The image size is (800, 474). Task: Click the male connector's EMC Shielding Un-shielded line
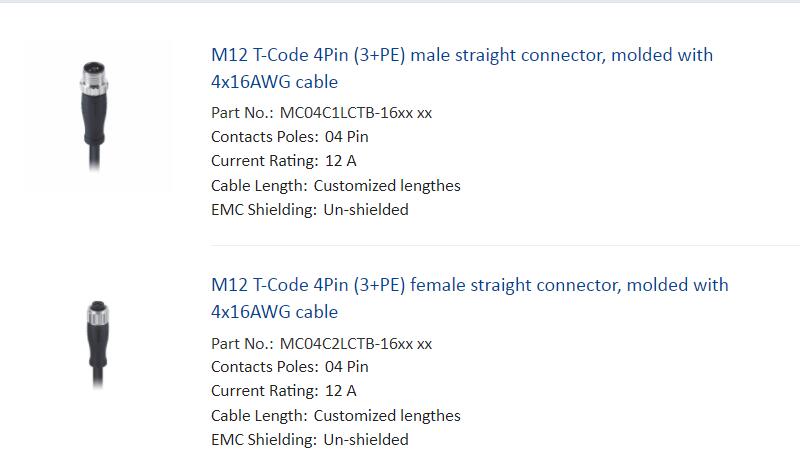(x=310, y=210)
